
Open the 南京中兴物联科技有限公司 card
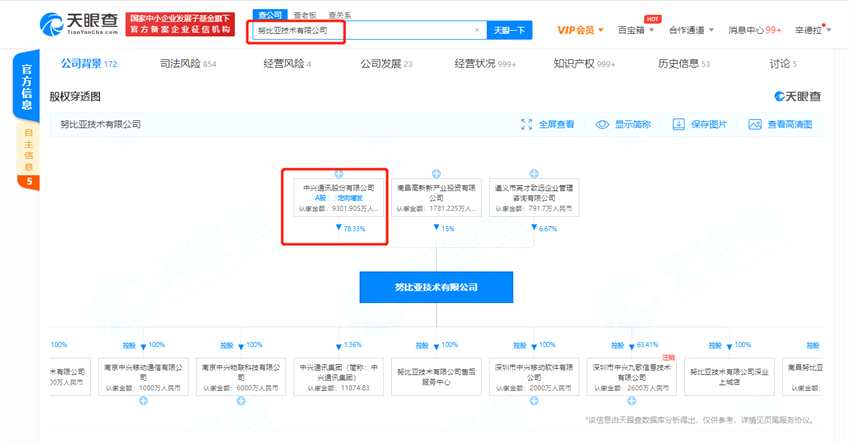[x=241, y=376]
